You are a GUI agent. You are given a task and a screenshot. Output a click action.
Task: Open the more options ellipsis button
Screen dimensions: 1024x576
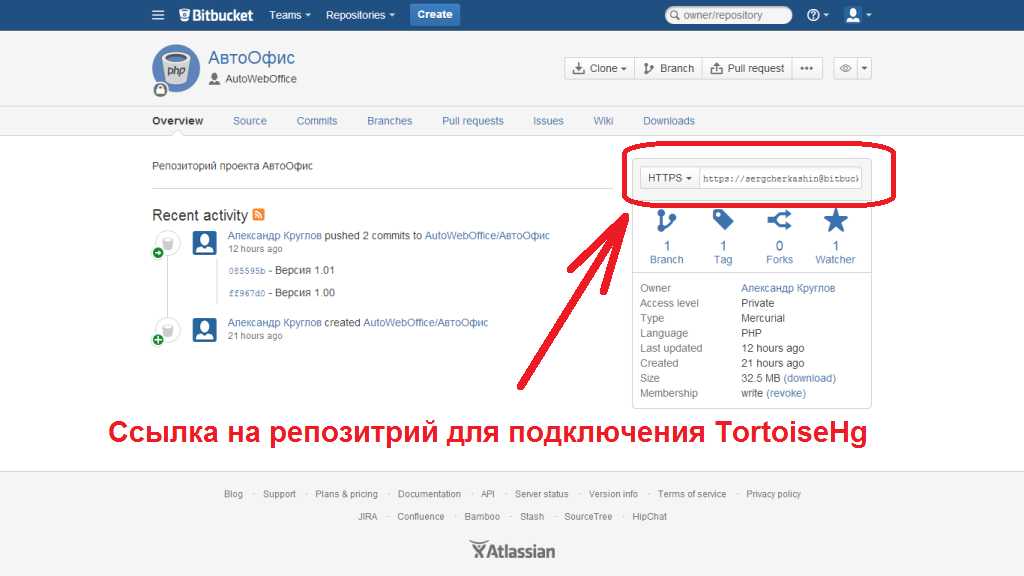click(806, 68)
